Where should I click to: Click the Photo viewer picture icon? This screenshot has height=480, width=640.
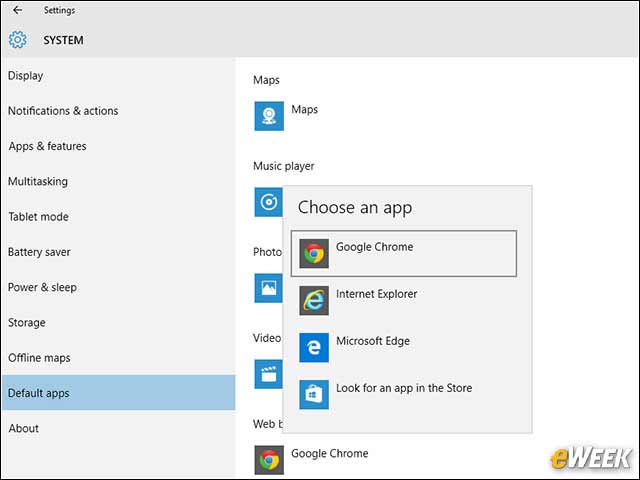269,288
